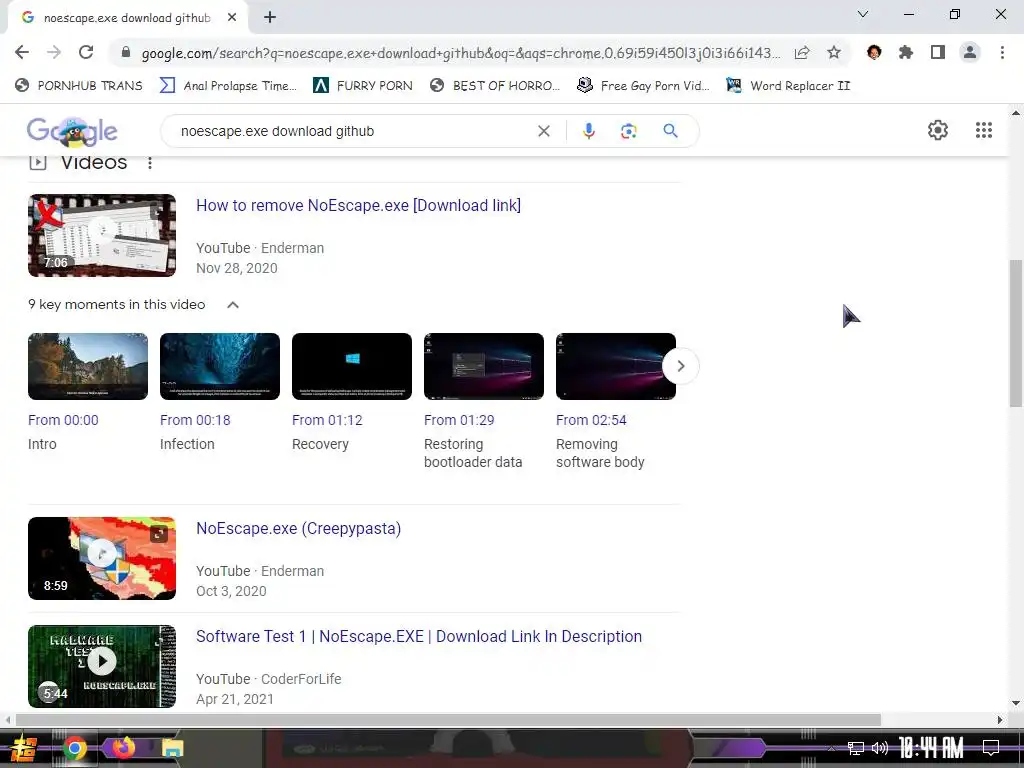Click the Google search query field

pos(353,131)
